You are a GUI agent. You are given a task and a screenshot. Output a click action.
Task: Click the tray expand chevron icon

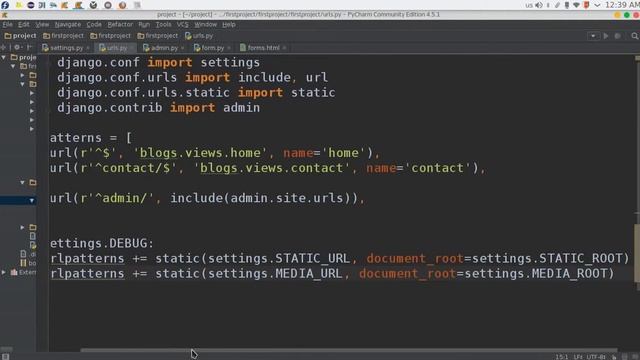tap(597, 5)
